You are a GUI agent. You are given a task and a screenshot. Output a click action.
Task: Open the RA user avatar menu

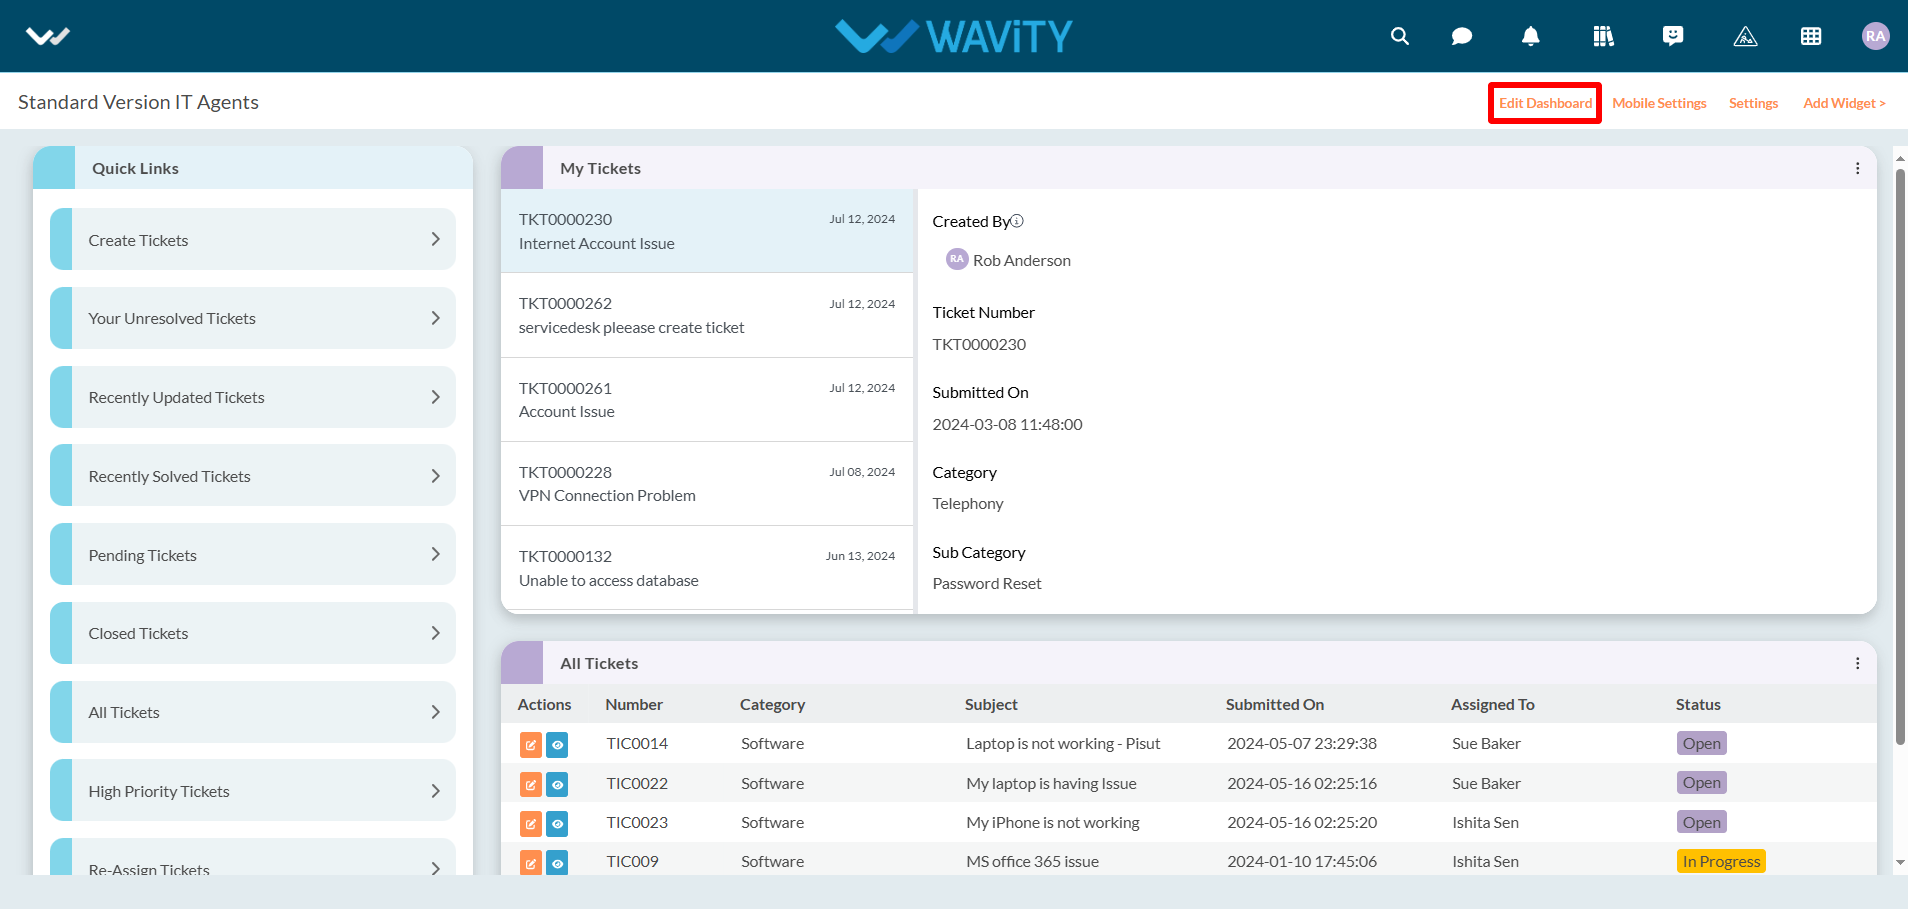pos(1875,36)
